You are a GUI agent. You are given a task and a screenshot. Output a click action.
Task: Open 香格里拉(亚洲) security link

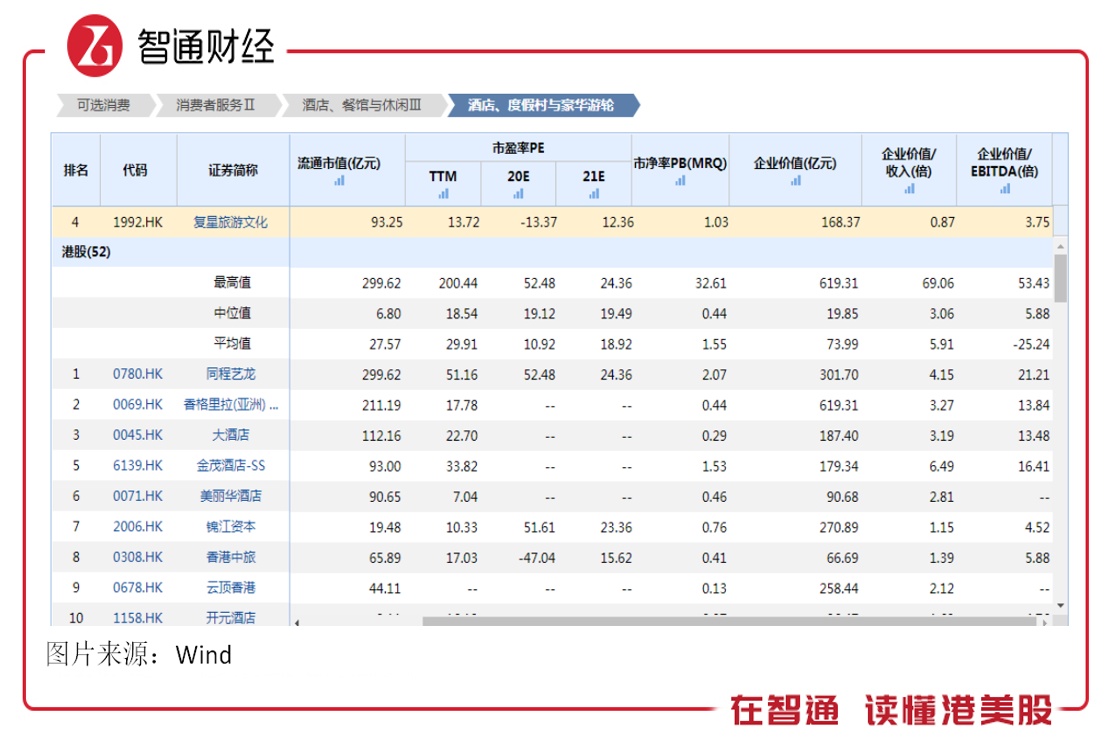(230, 405)
